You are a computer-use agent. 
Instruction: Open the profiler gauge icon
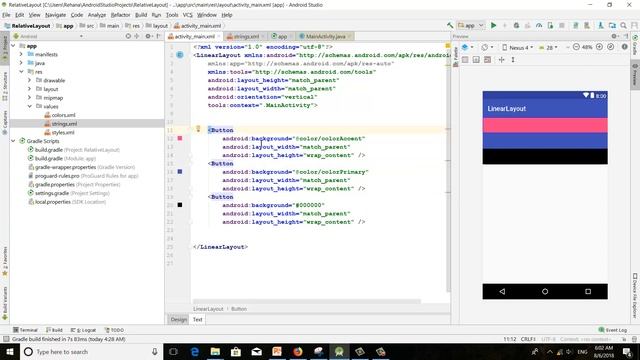pos(539,25)
